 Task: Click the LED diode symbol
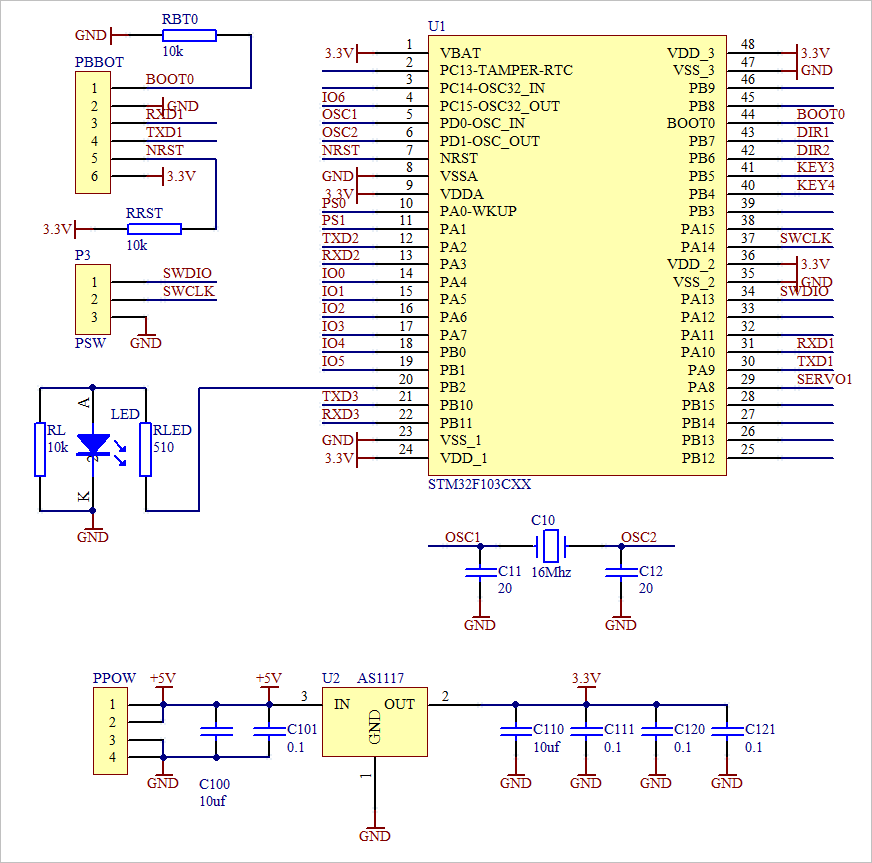tap(93, 443)
